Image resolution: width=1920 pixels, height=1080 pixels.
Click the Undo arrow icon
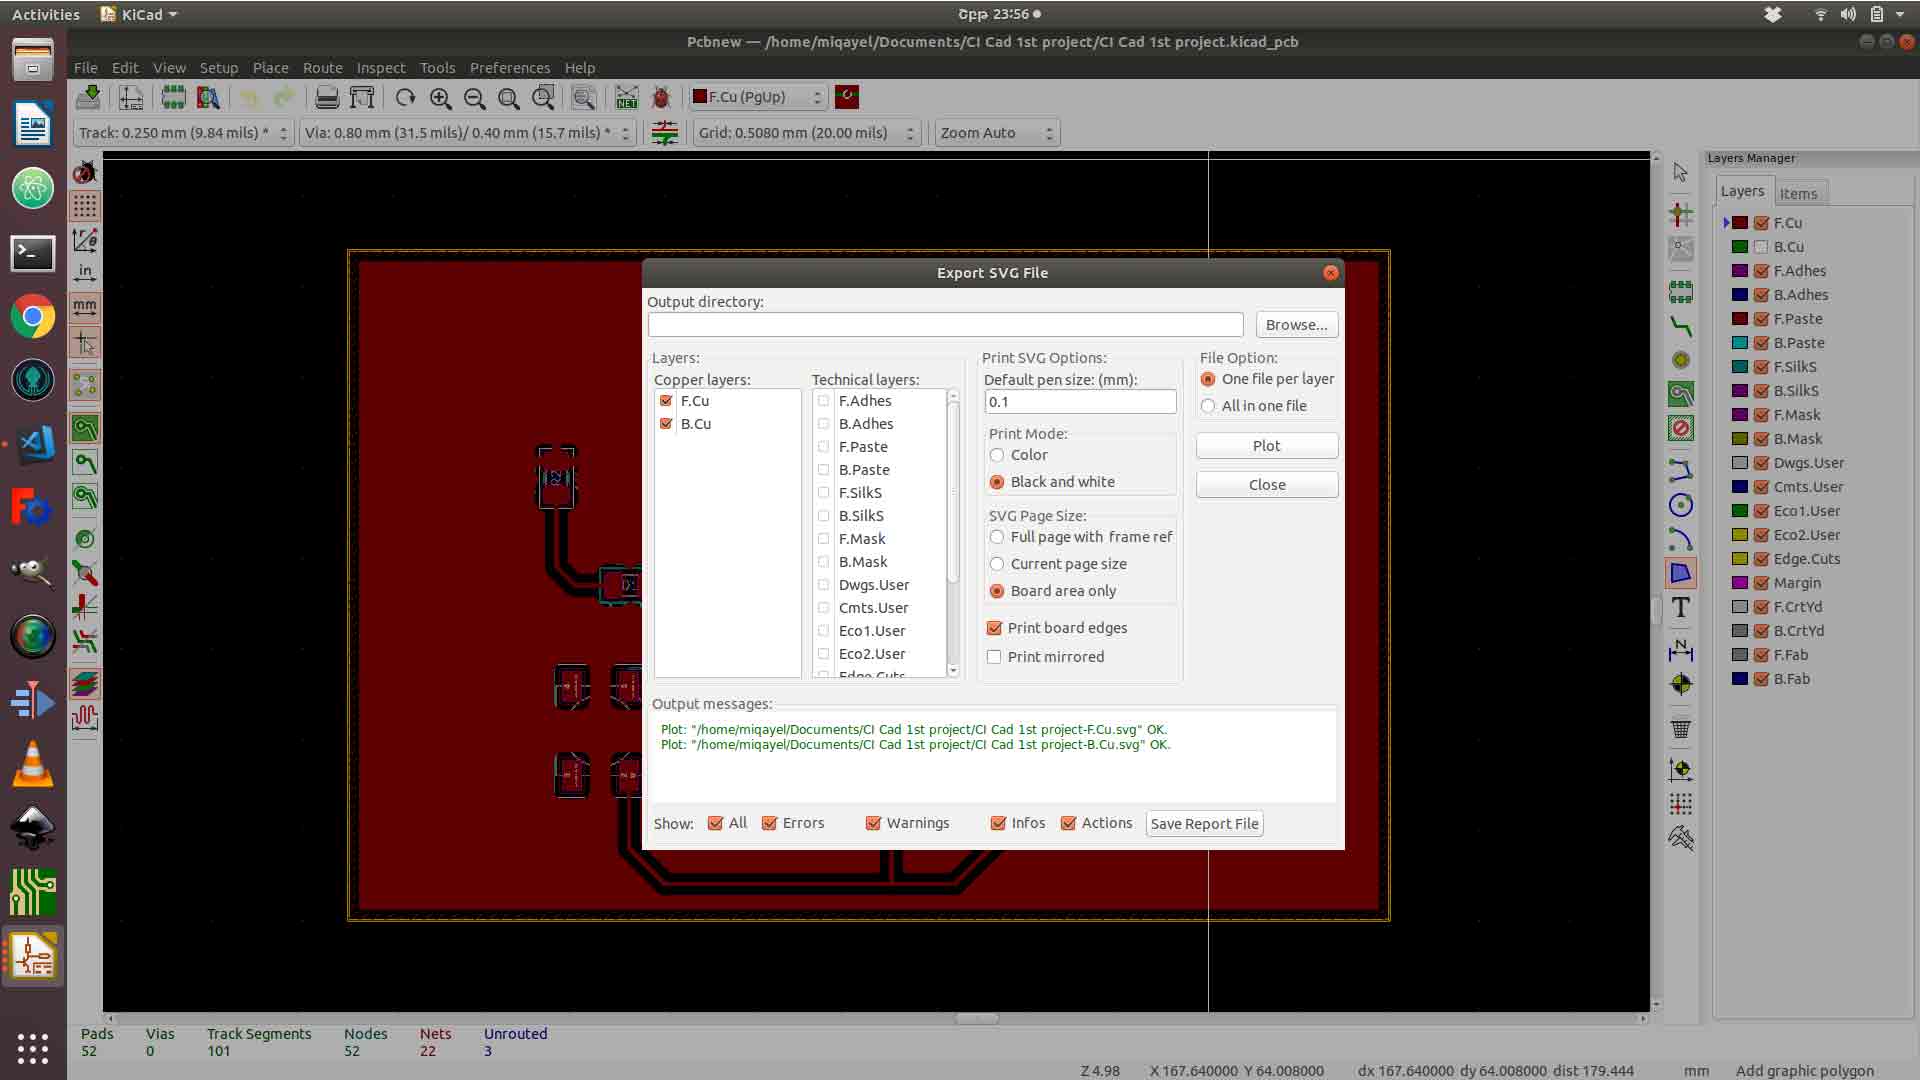pyautogui.click(x=248, y=98)
